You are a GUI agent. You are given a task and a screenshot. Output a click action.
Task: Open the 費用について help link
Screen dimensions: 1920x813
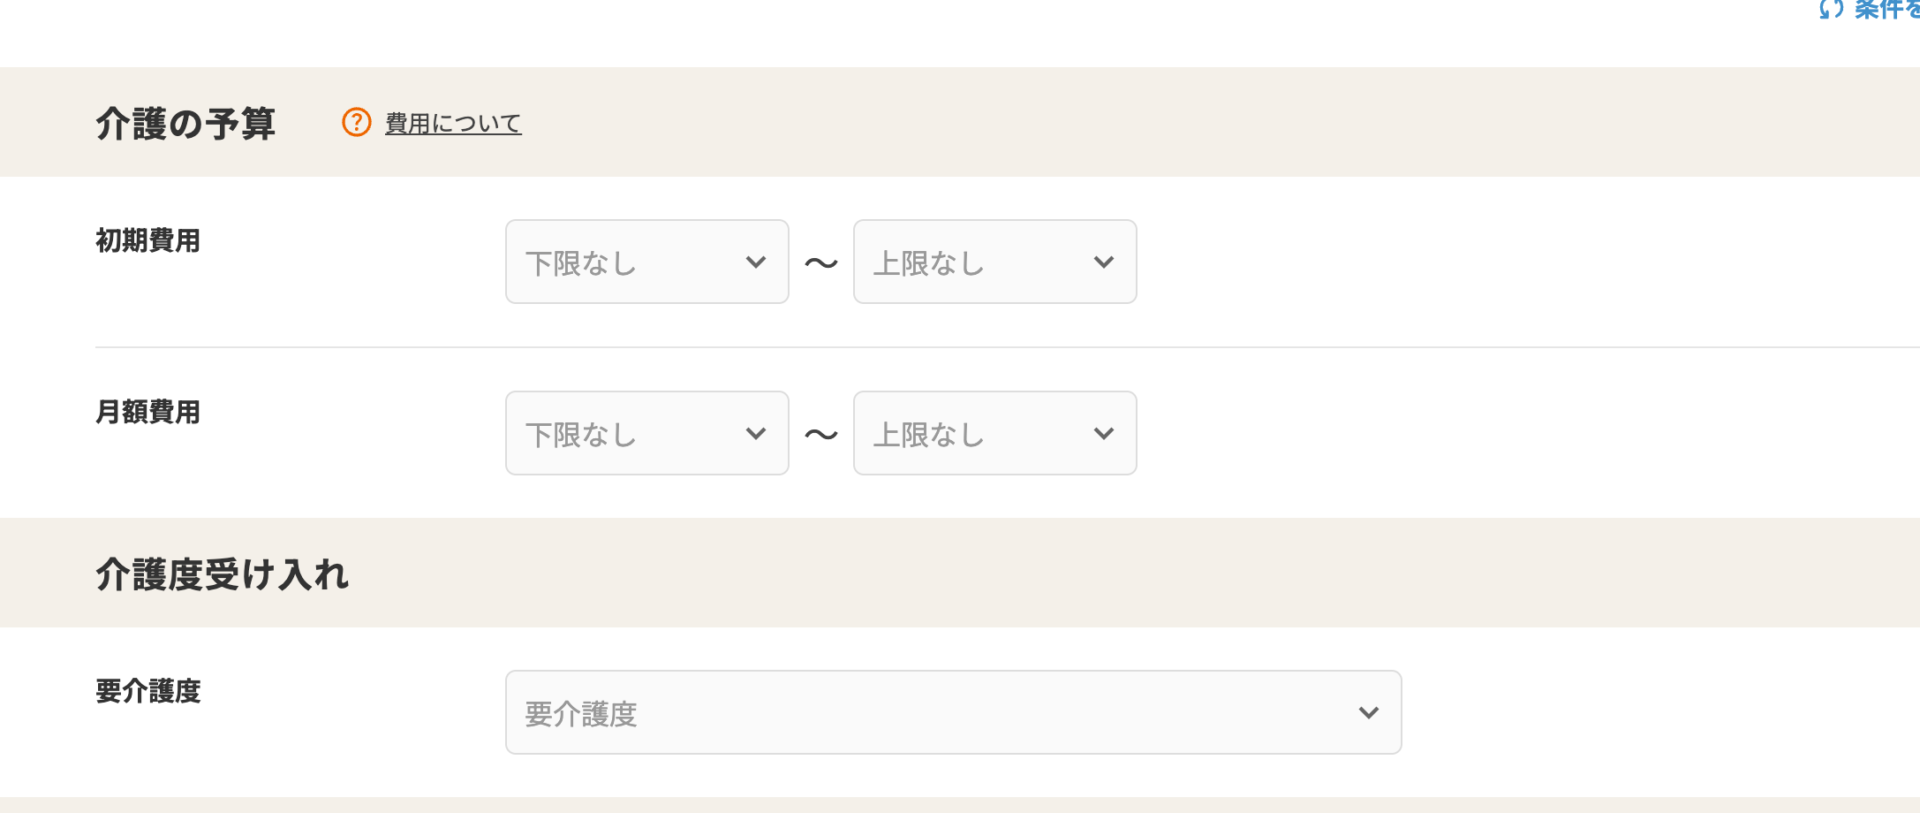tap(452, 122)
